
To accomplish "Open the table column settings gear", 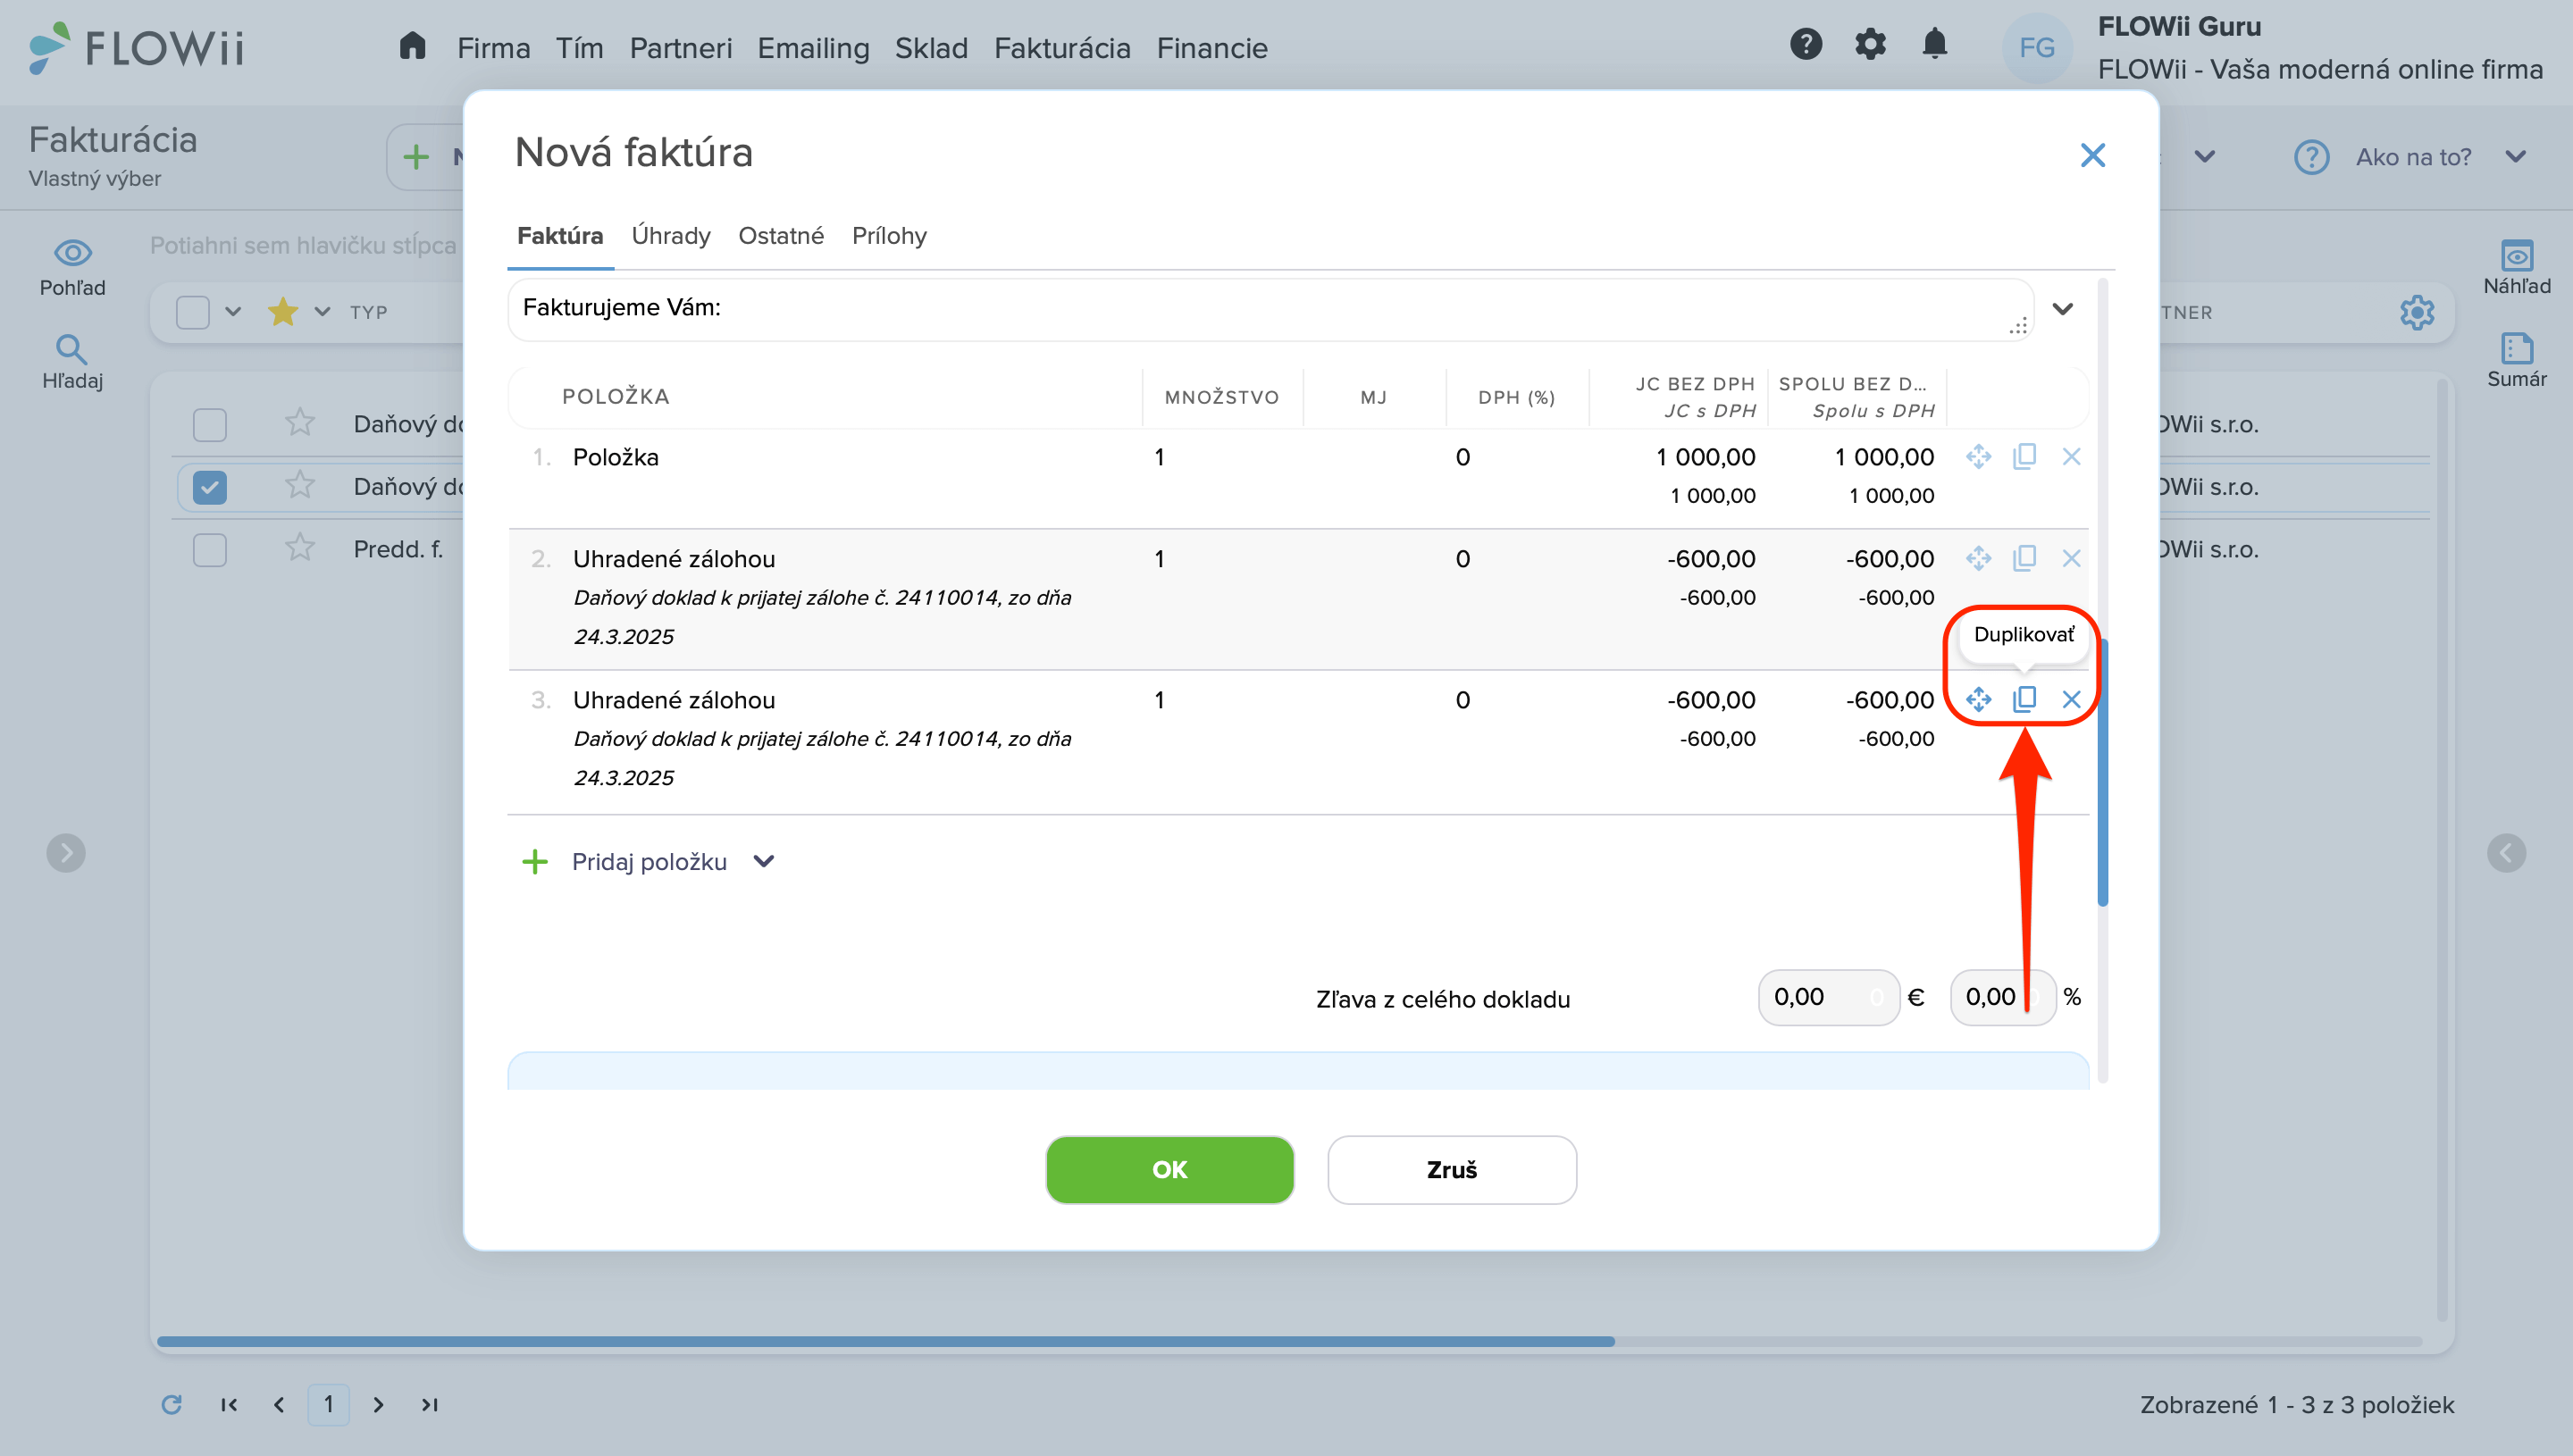I will 2416,312.
